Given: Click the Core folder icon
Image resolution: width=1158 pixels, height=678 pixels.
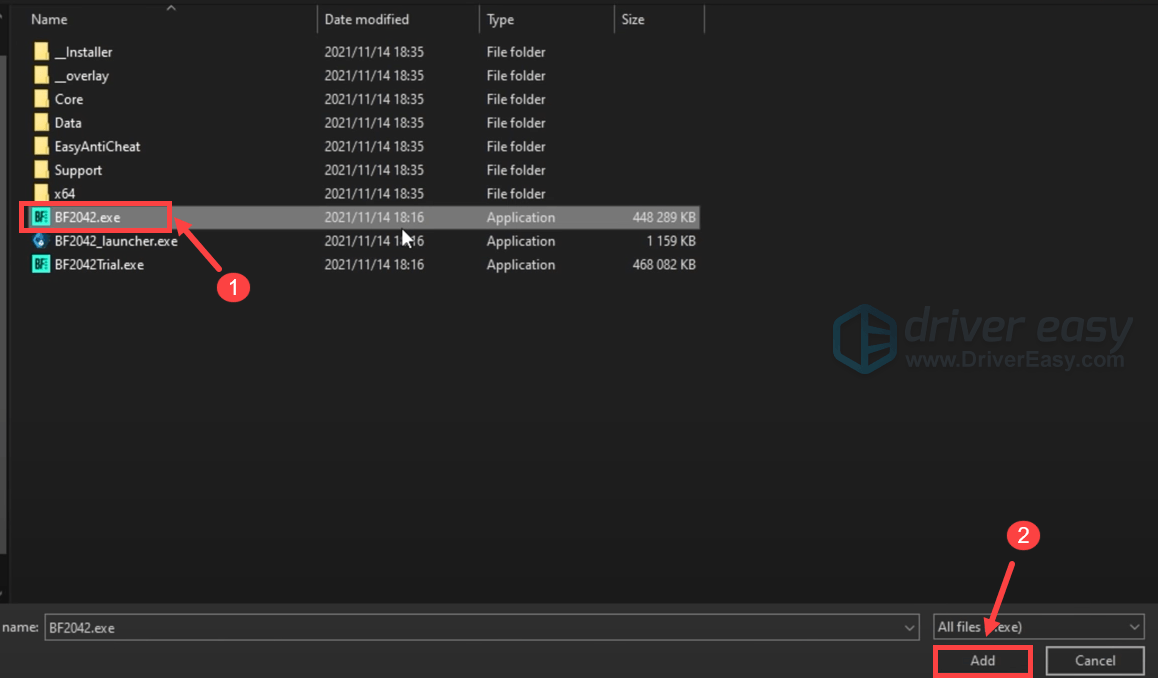Looking at the screenshot, I should click(41, 99).
